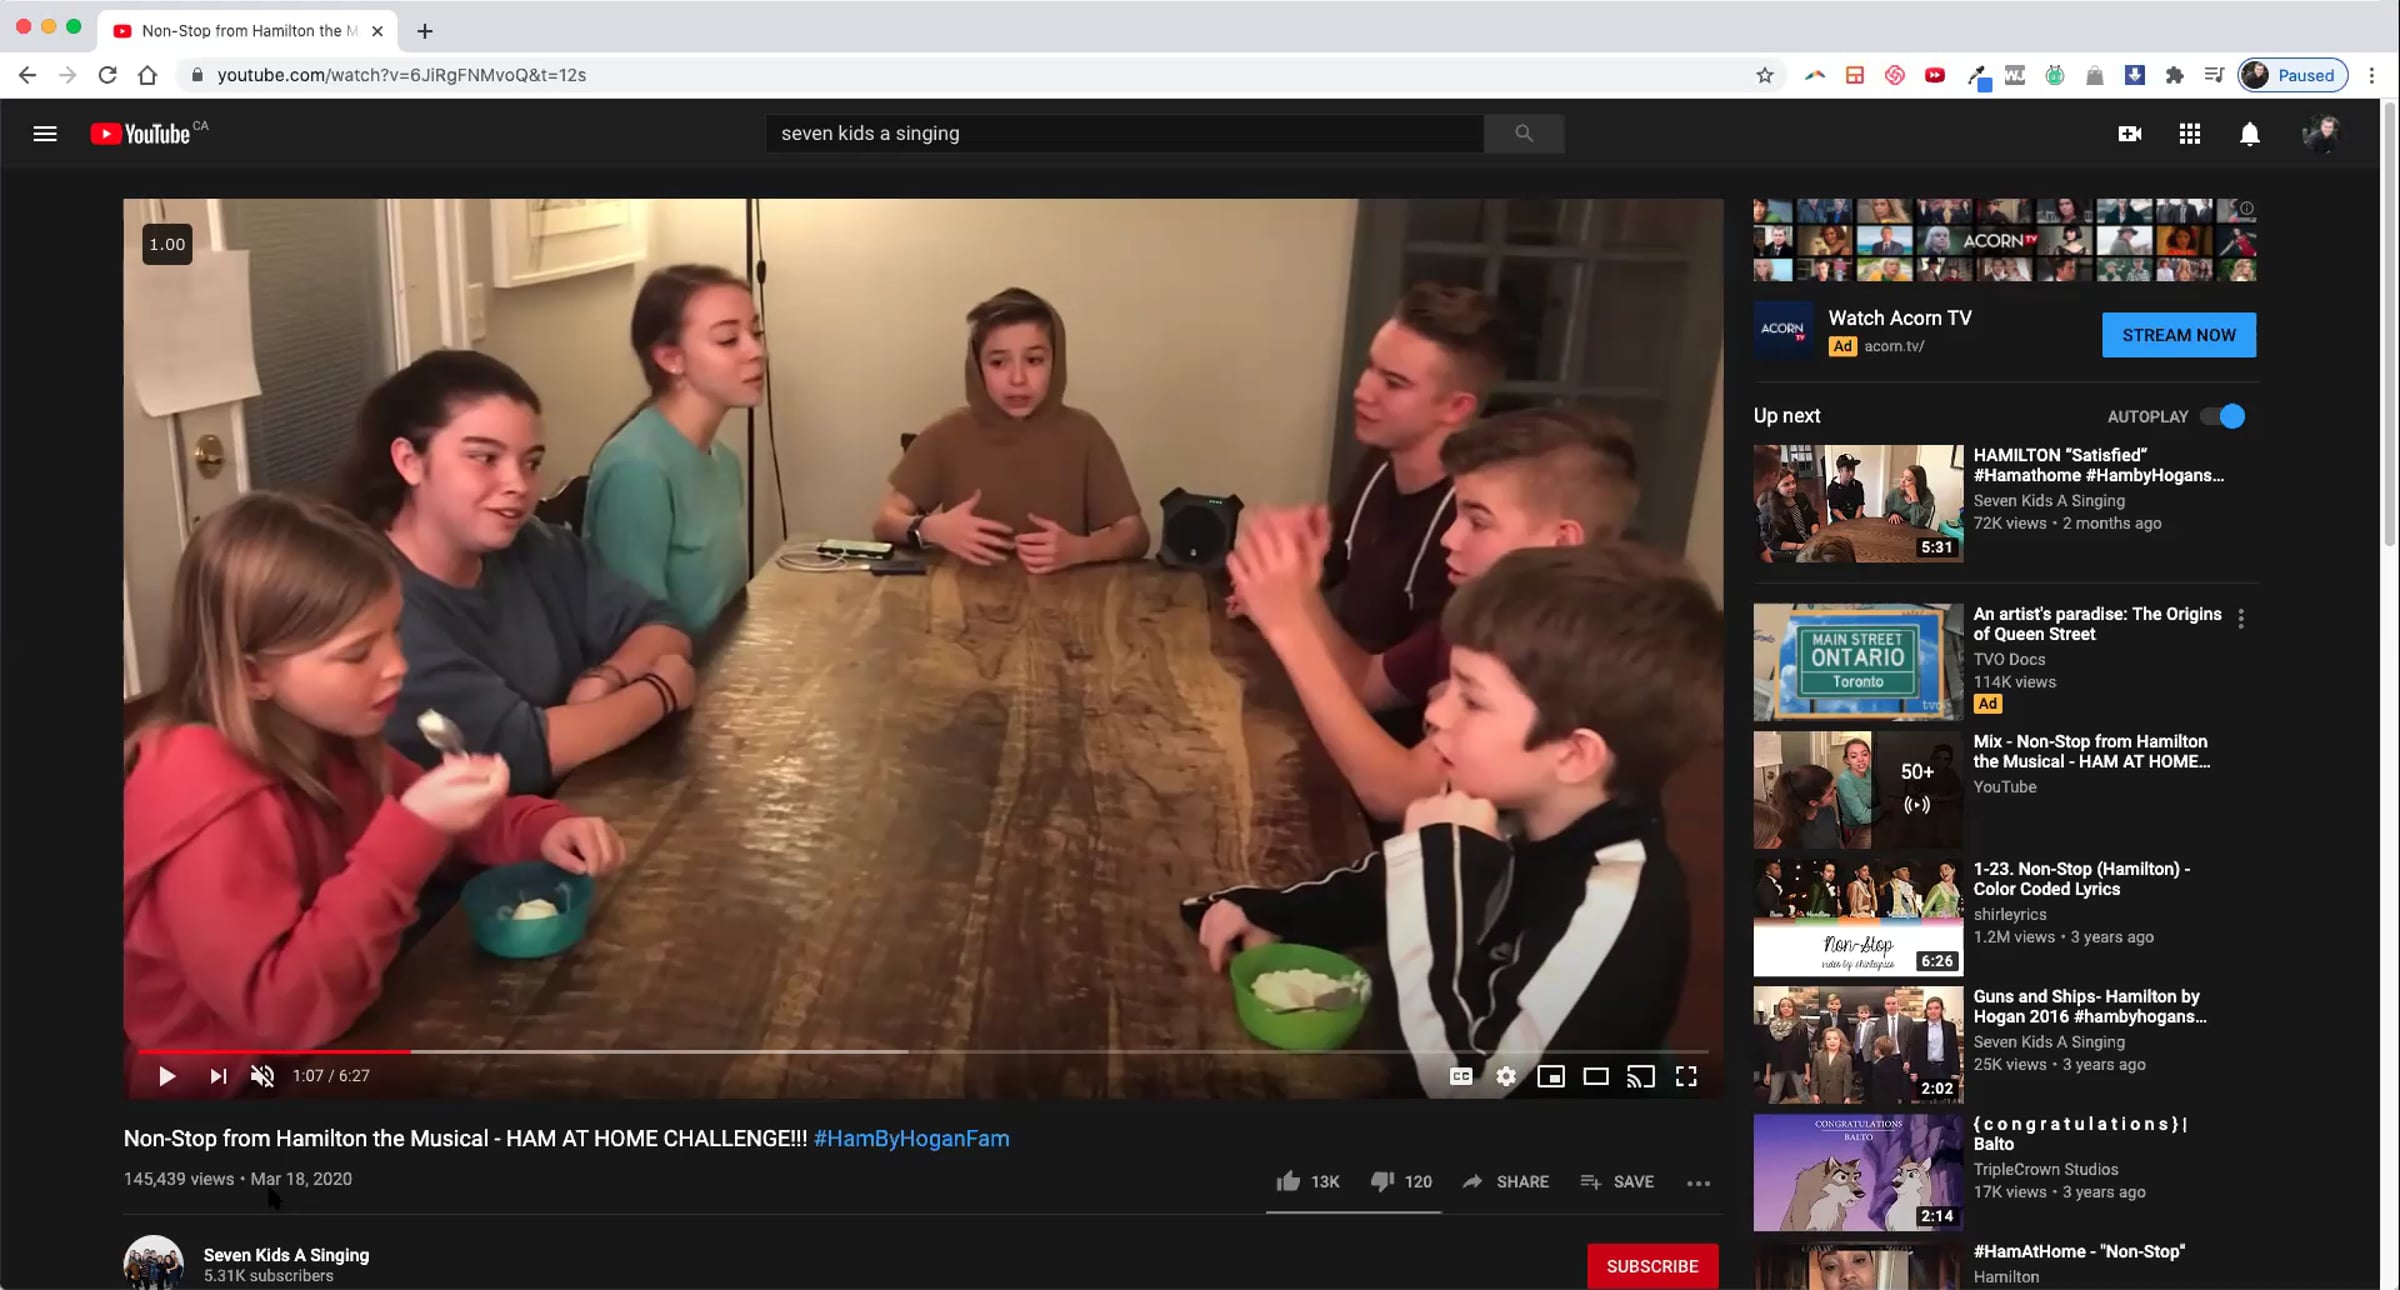The width and height of the screenshot is (2400, 1290).
Task: Open the YouTube apps grid
Action: (x=2189, y=134)
